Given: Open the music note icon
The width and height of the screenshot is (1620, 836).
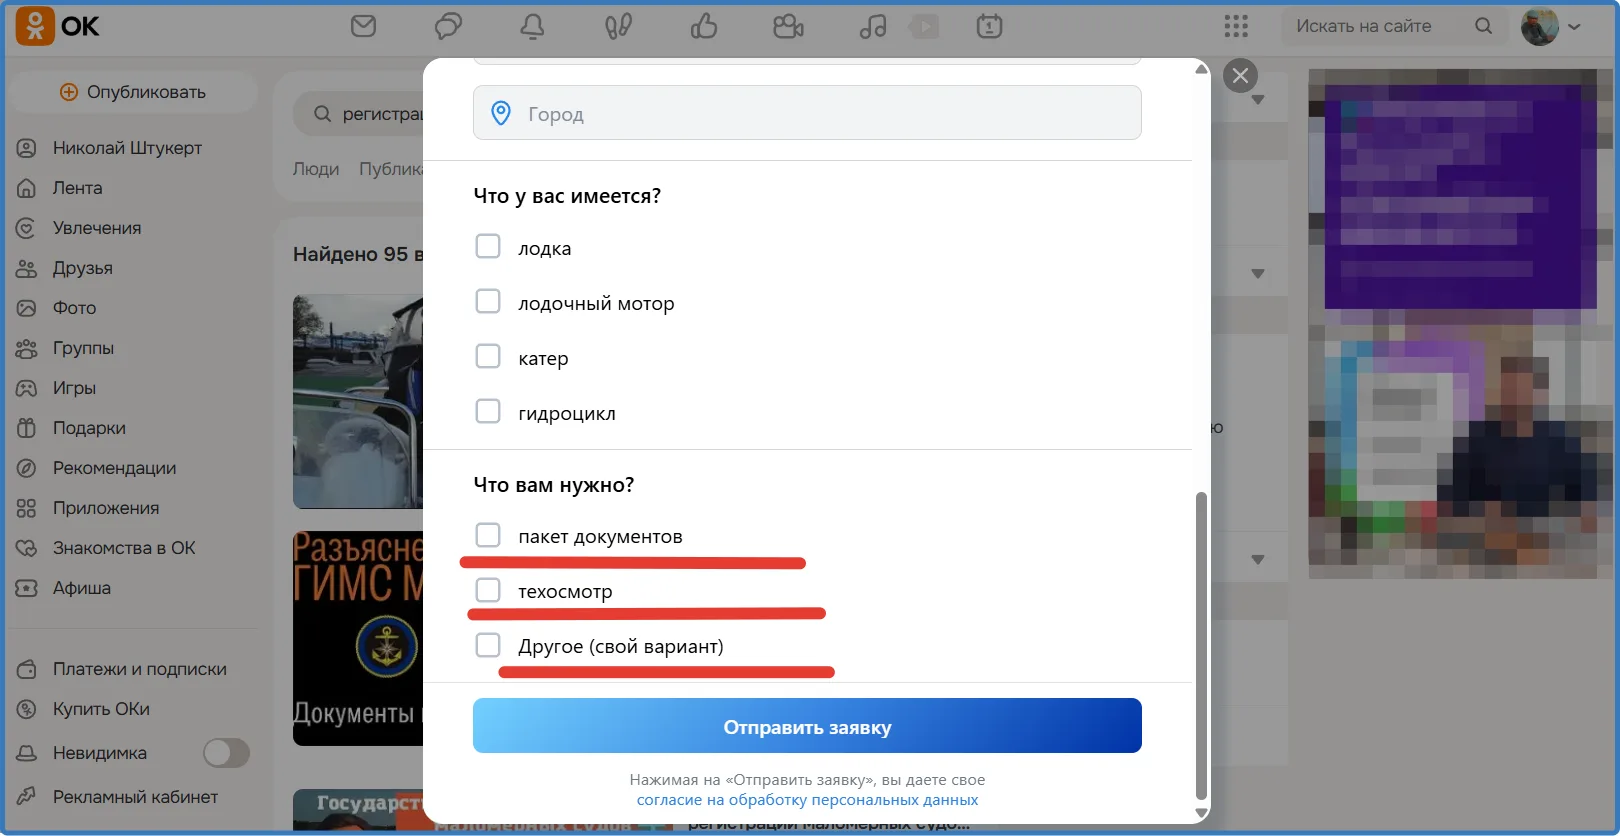Looking at the screenshot, I should coord(873,26).
